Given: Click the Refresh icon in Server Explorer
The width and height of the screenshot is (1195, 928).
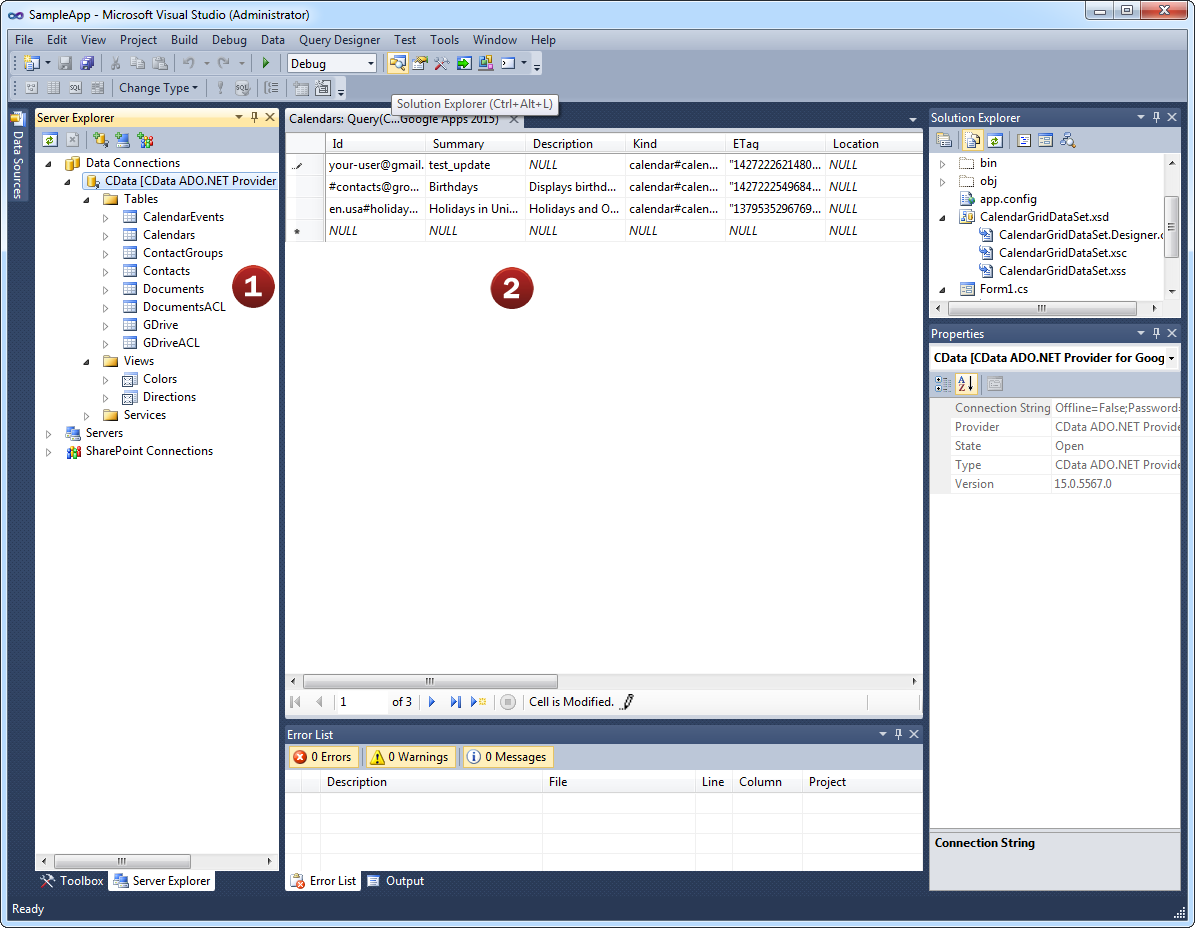Looking at the screenshot, I should tap(50, 140).
